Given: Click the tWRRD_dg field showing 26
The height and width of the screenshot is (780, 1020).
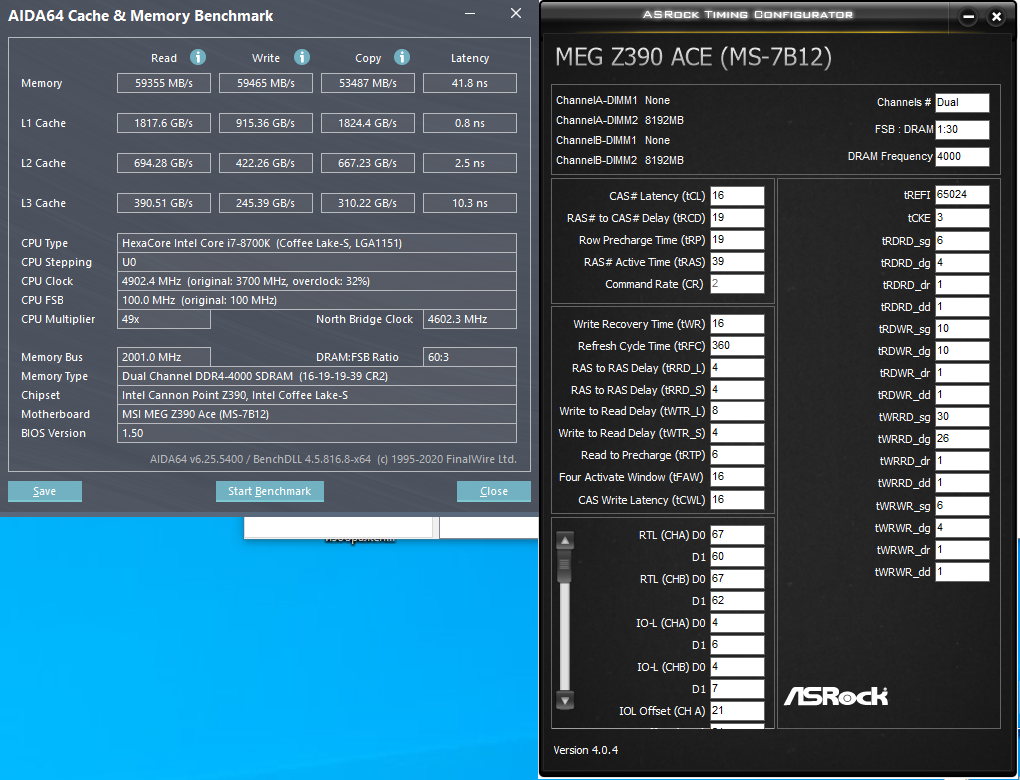Looking at the screenshot, I should tap(962, 439).
